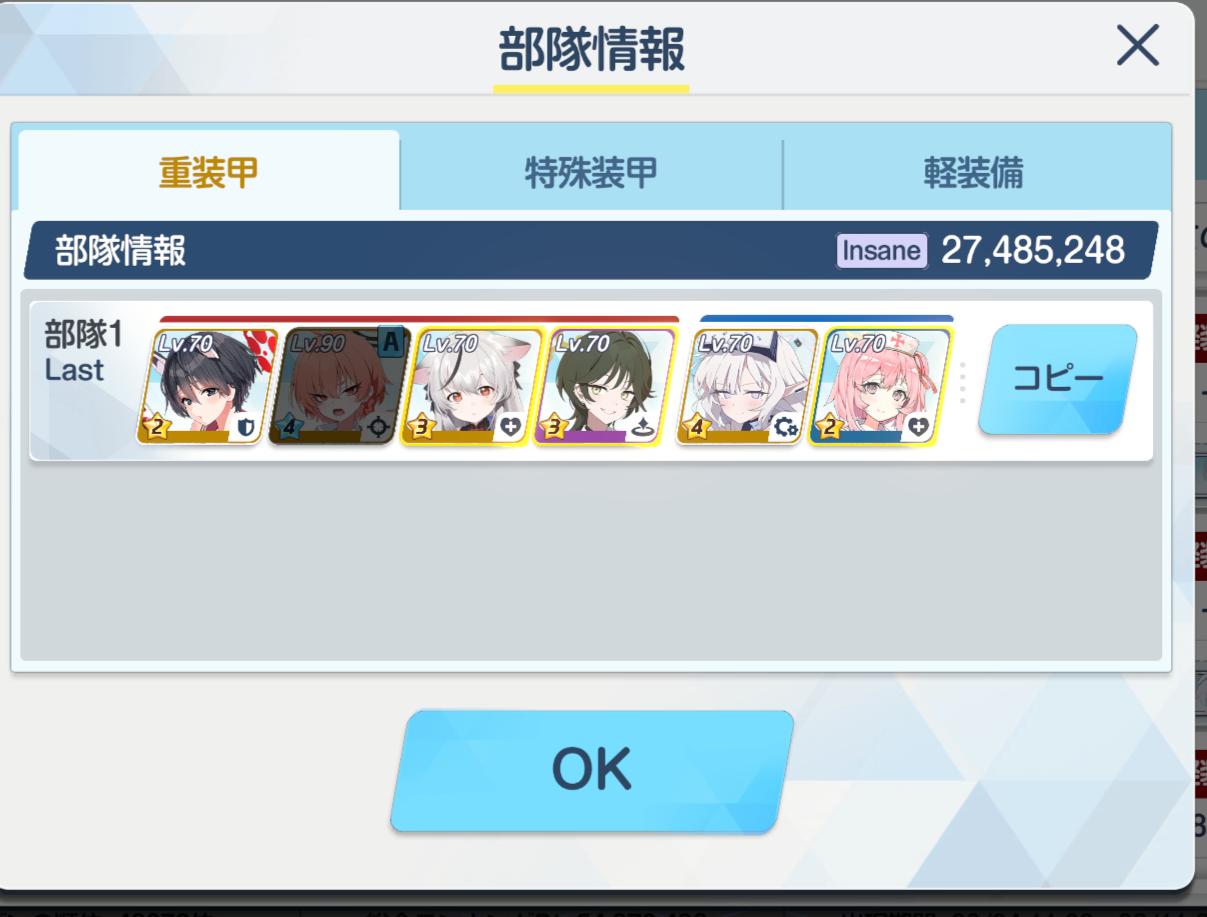This screenshot has width=1207, height=917.
Task: Click the gear role icon on horned white-haired student
Action: coord(786,428)
